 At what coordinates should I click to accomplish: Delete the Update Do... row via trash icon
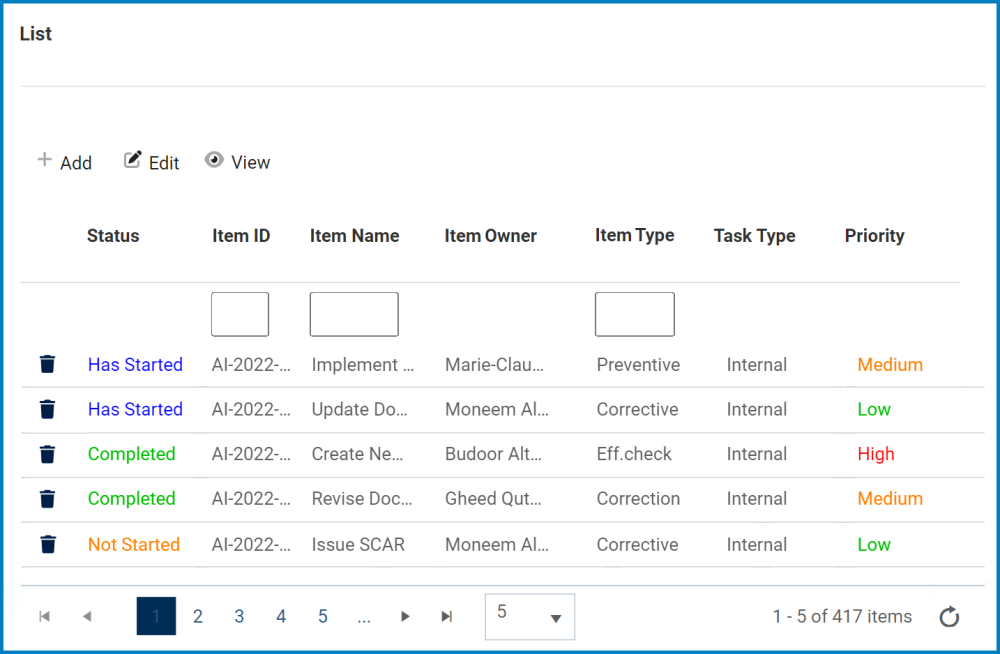(x=47, y=409)
